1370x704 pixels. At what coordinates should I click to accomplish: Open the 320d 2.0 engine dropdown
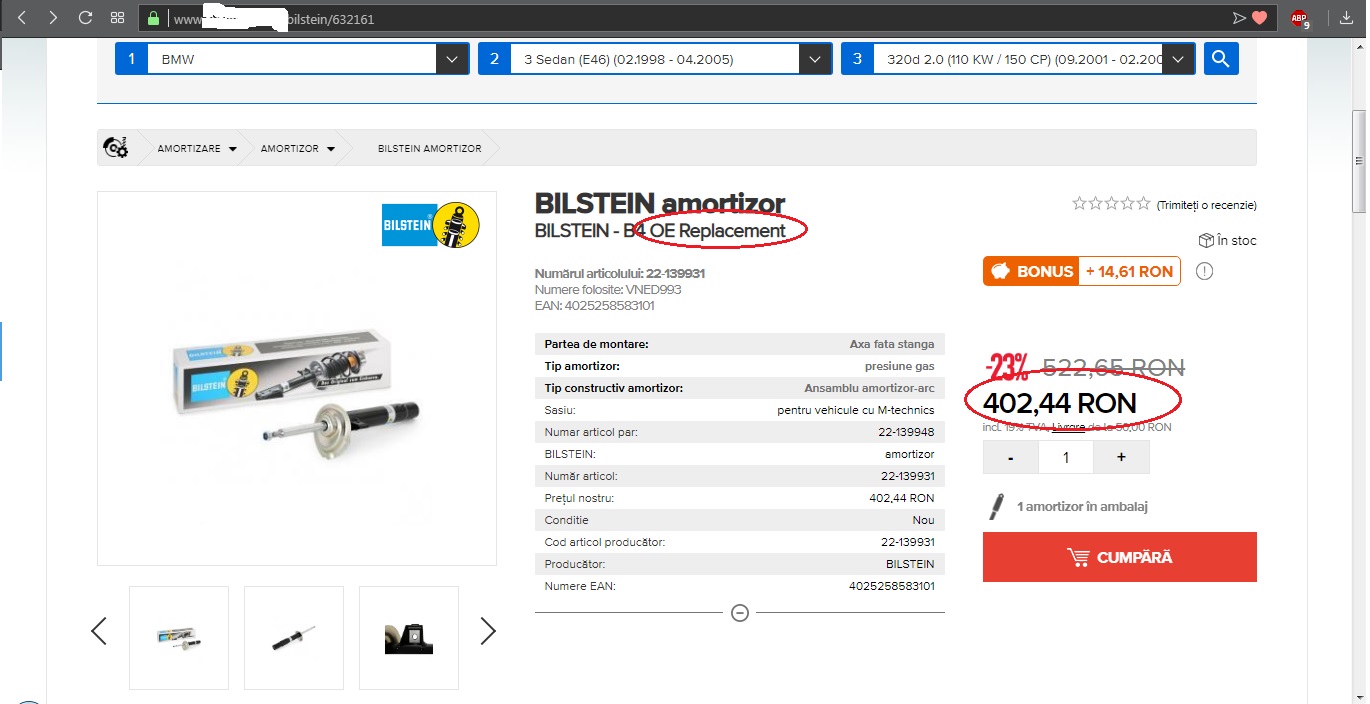pos(1018,59)
